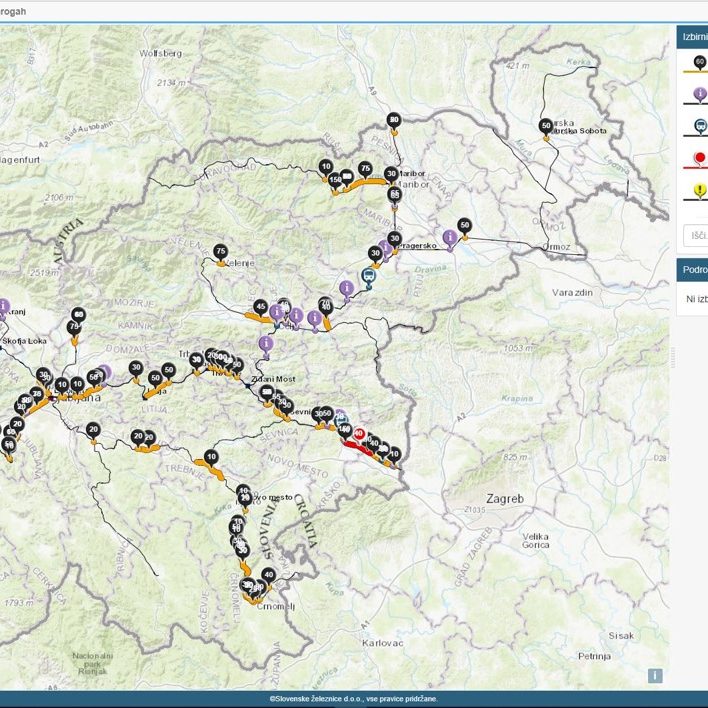Click the Področ panel header
Image resolution: width=708 pixels, height=708 pixels.
click(x=693, y=270)
